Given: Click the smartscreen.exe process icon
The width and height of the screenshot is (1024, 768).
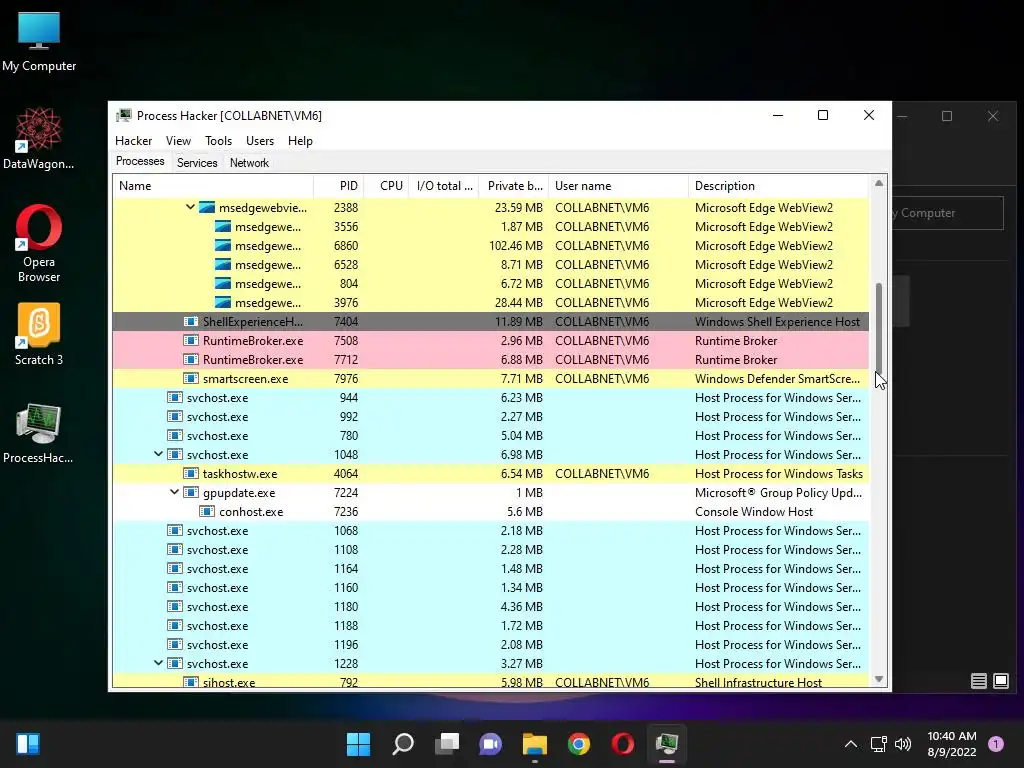Looking at the screenshot, I should click(191, 379).
